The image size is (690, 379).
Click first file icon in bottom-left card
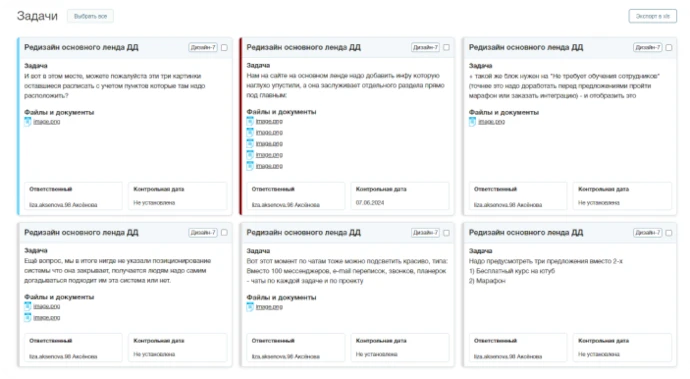[28, 306]
